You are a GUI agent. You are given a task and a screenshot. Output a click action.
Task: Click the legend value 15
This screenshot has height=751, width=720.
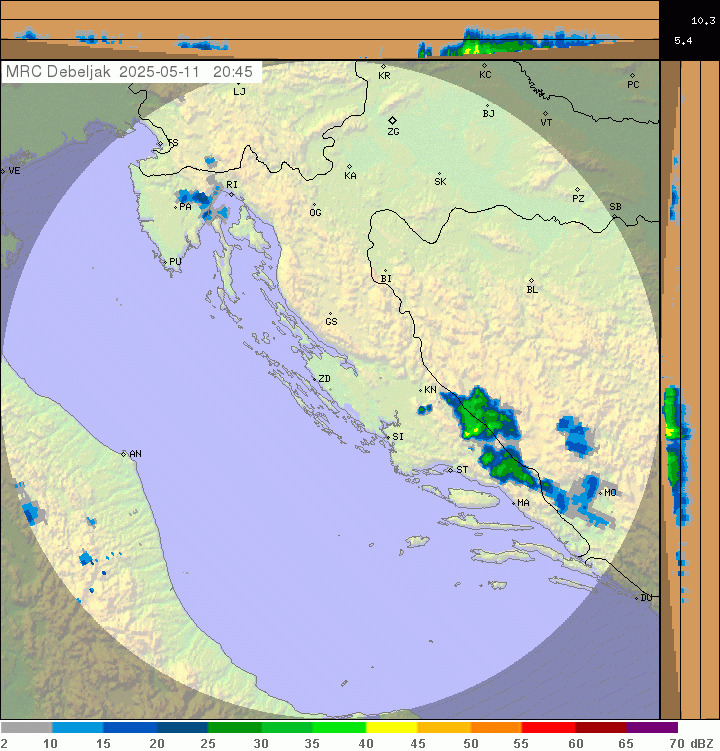[x=103, y=743]
